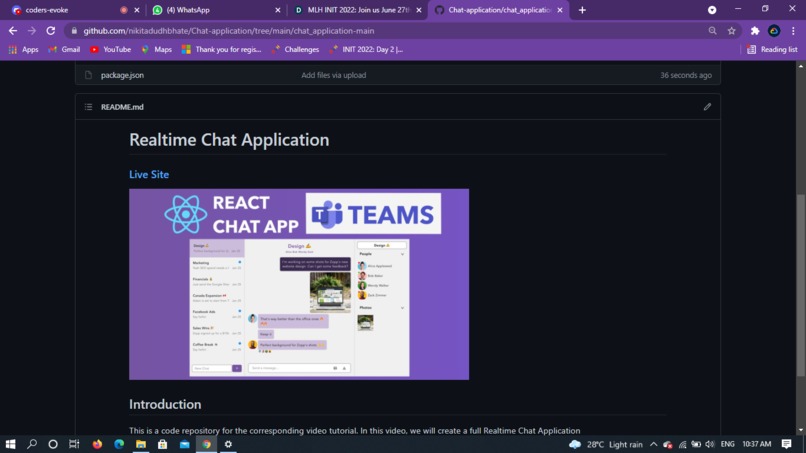
Task: Click the battery icon in the tray
Action: click(696, 444)
